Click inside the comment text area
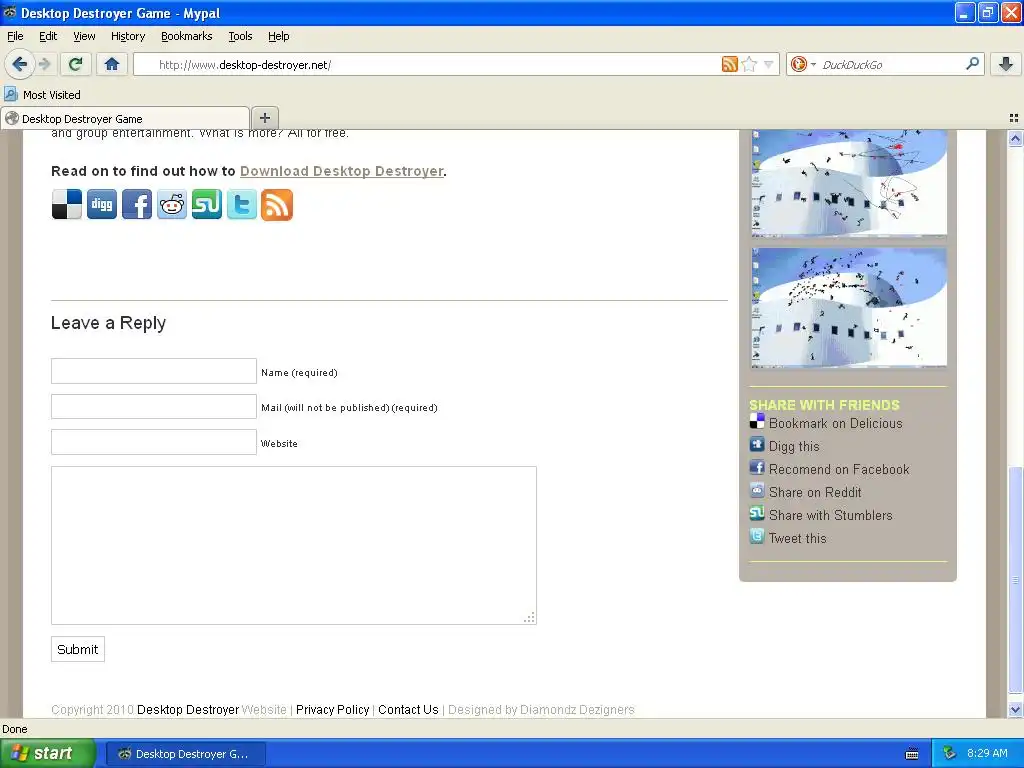Viewport: 1024px width, 768px height. (x=294, y=545)
